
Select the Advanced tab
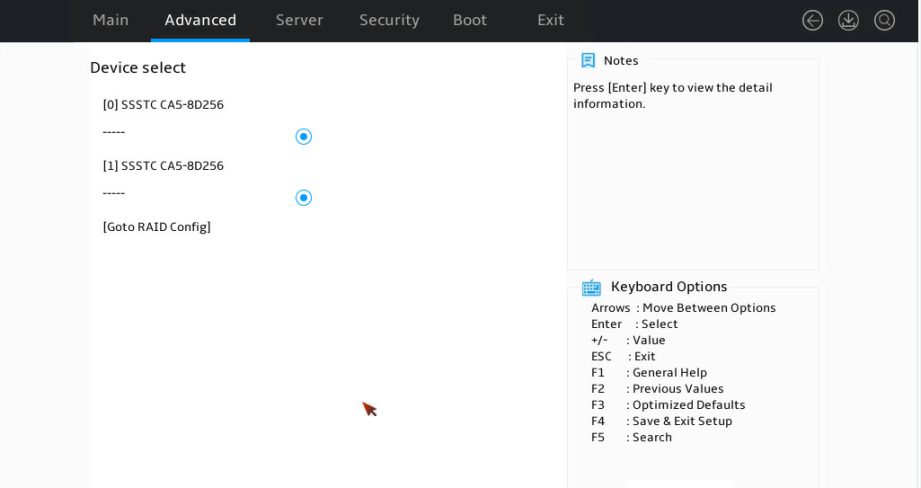coord(200,20)
